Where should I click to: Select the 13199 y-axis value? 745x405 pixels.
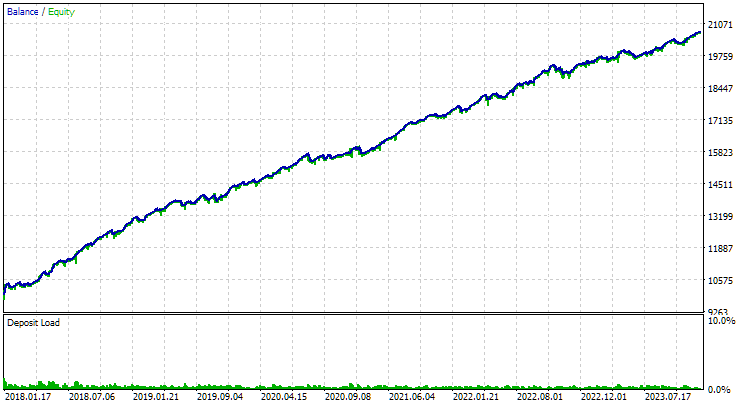720,217
